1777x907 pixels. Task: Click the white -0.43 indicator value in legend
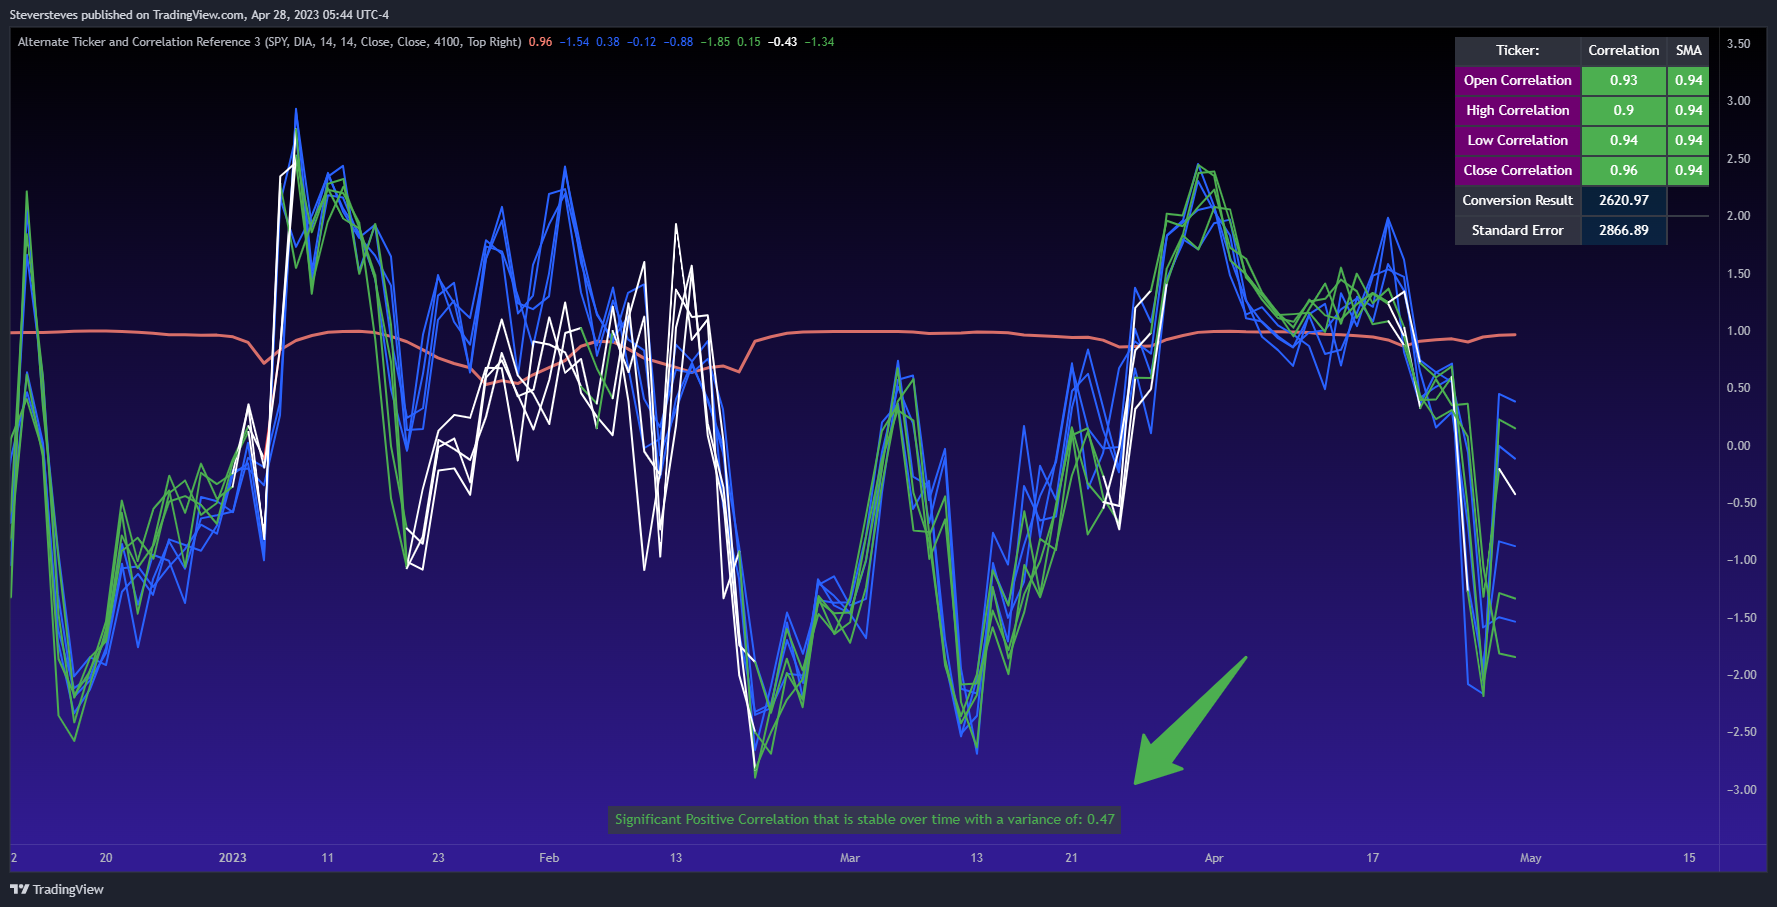pyautogui.click(x=783, y=42)
